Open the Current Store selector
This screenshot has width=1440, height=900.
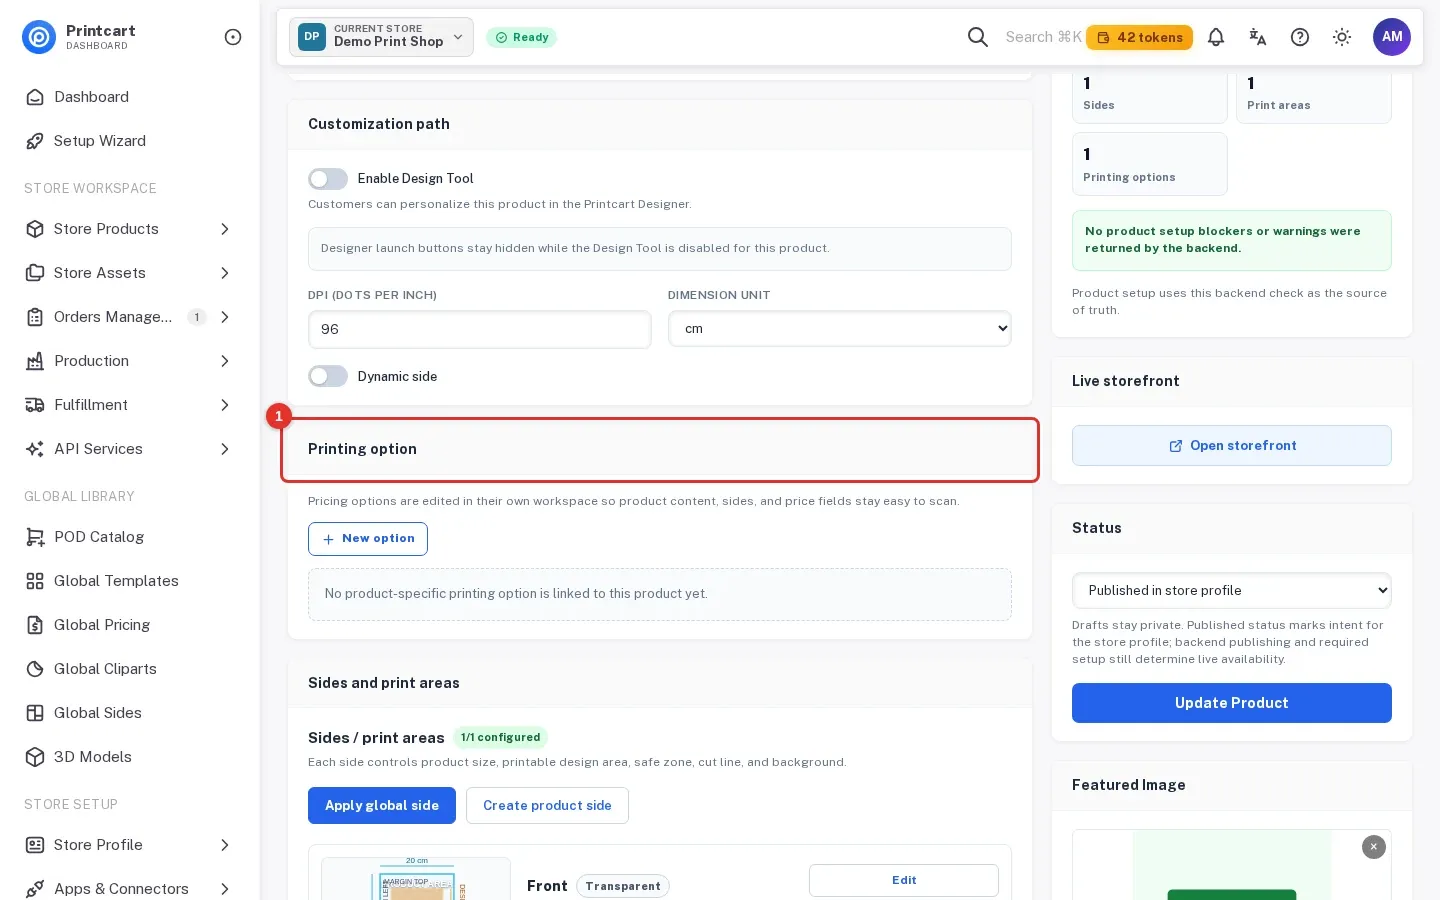(381, 37)
